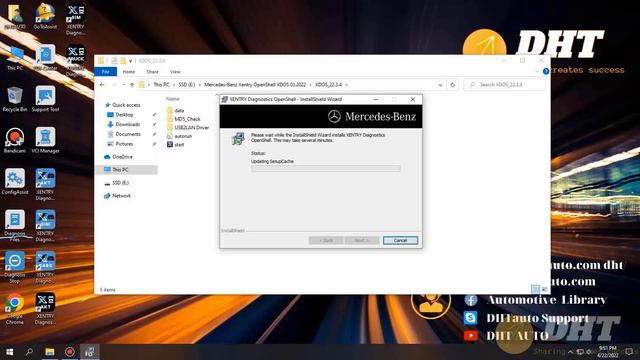Switch to the View ribbon tab

(175, 71)
